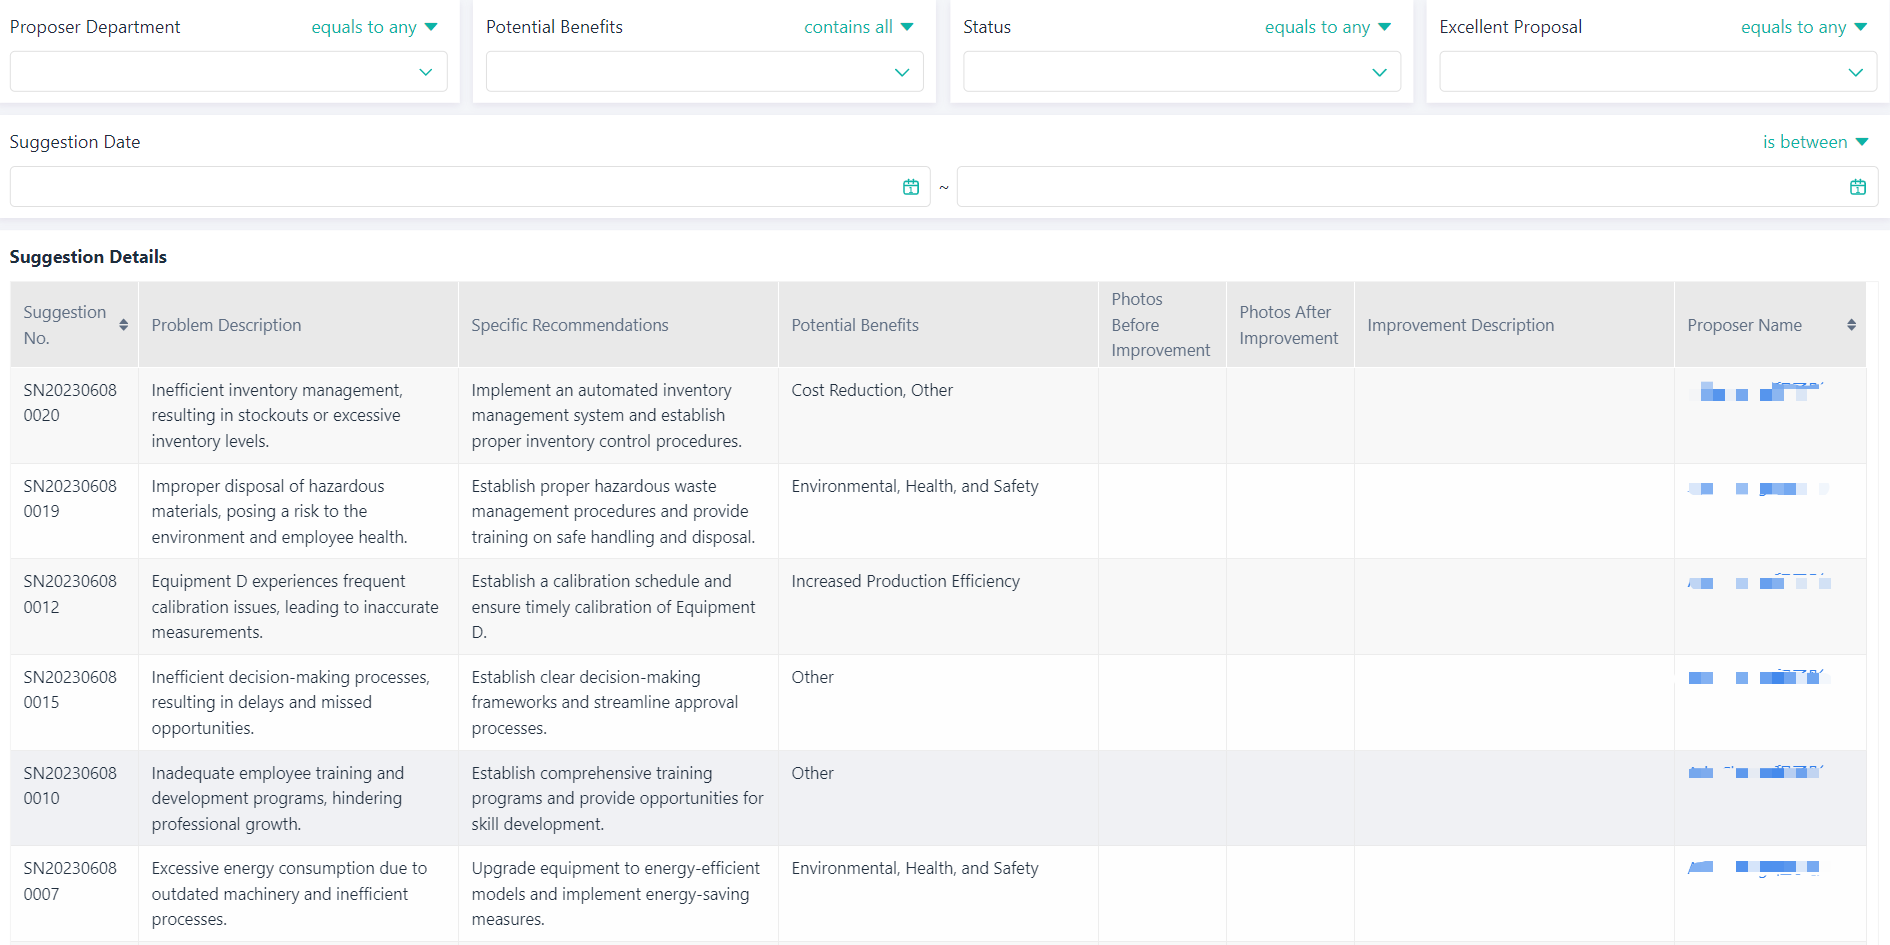
Task: Click the Suggestion Date start input field
Action: (x=450, y=187)
